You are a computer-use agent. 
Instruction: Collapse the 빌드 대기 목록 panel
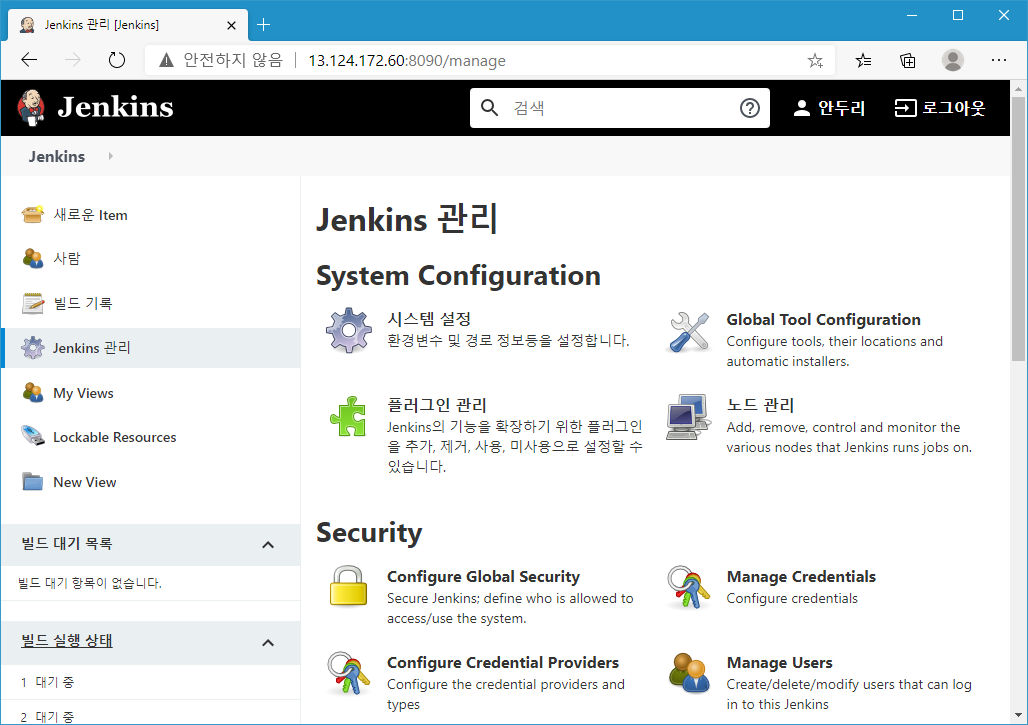[x=268, y=544]
